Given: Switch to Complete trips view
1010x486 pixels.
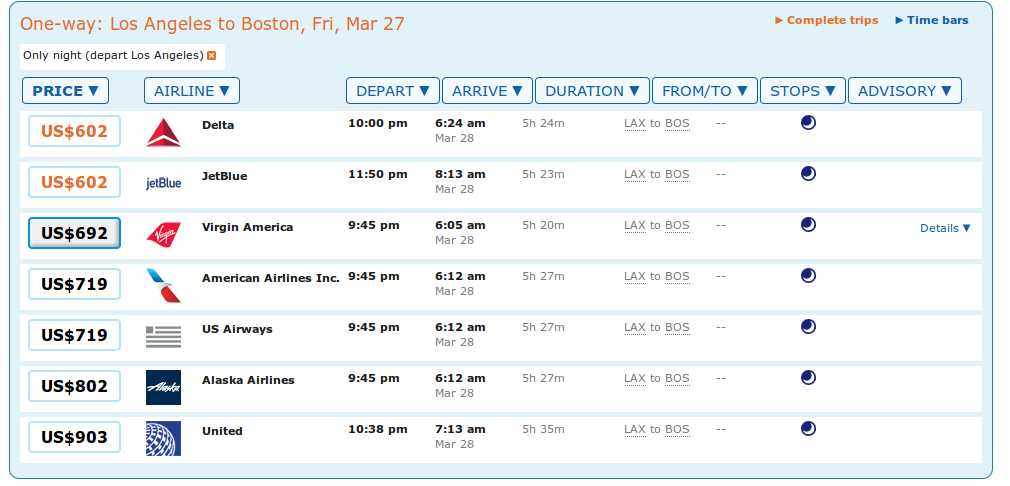Looking at the screenshot, I should tap(827, 20).
